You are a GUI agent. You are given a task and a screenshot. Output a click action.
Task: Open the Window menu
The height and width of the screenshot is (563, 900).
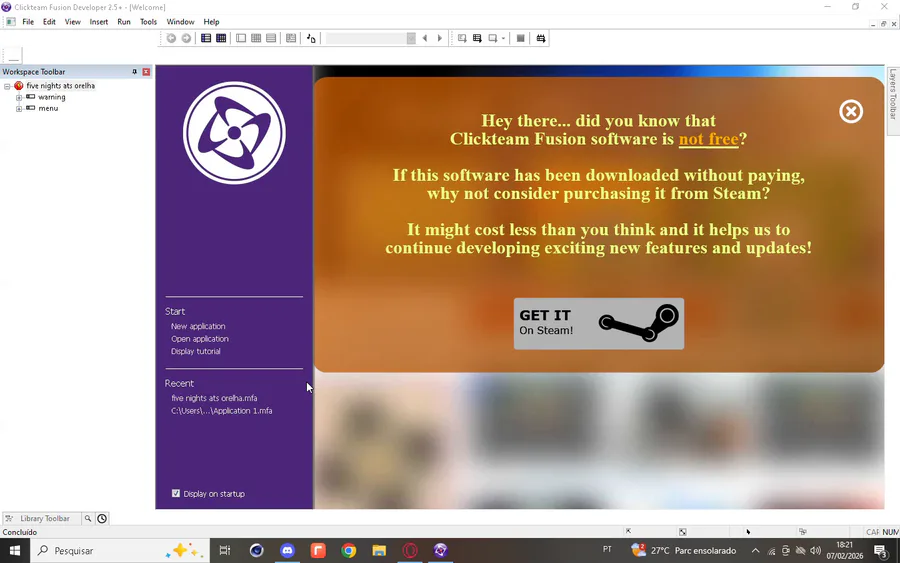point(180,22)
